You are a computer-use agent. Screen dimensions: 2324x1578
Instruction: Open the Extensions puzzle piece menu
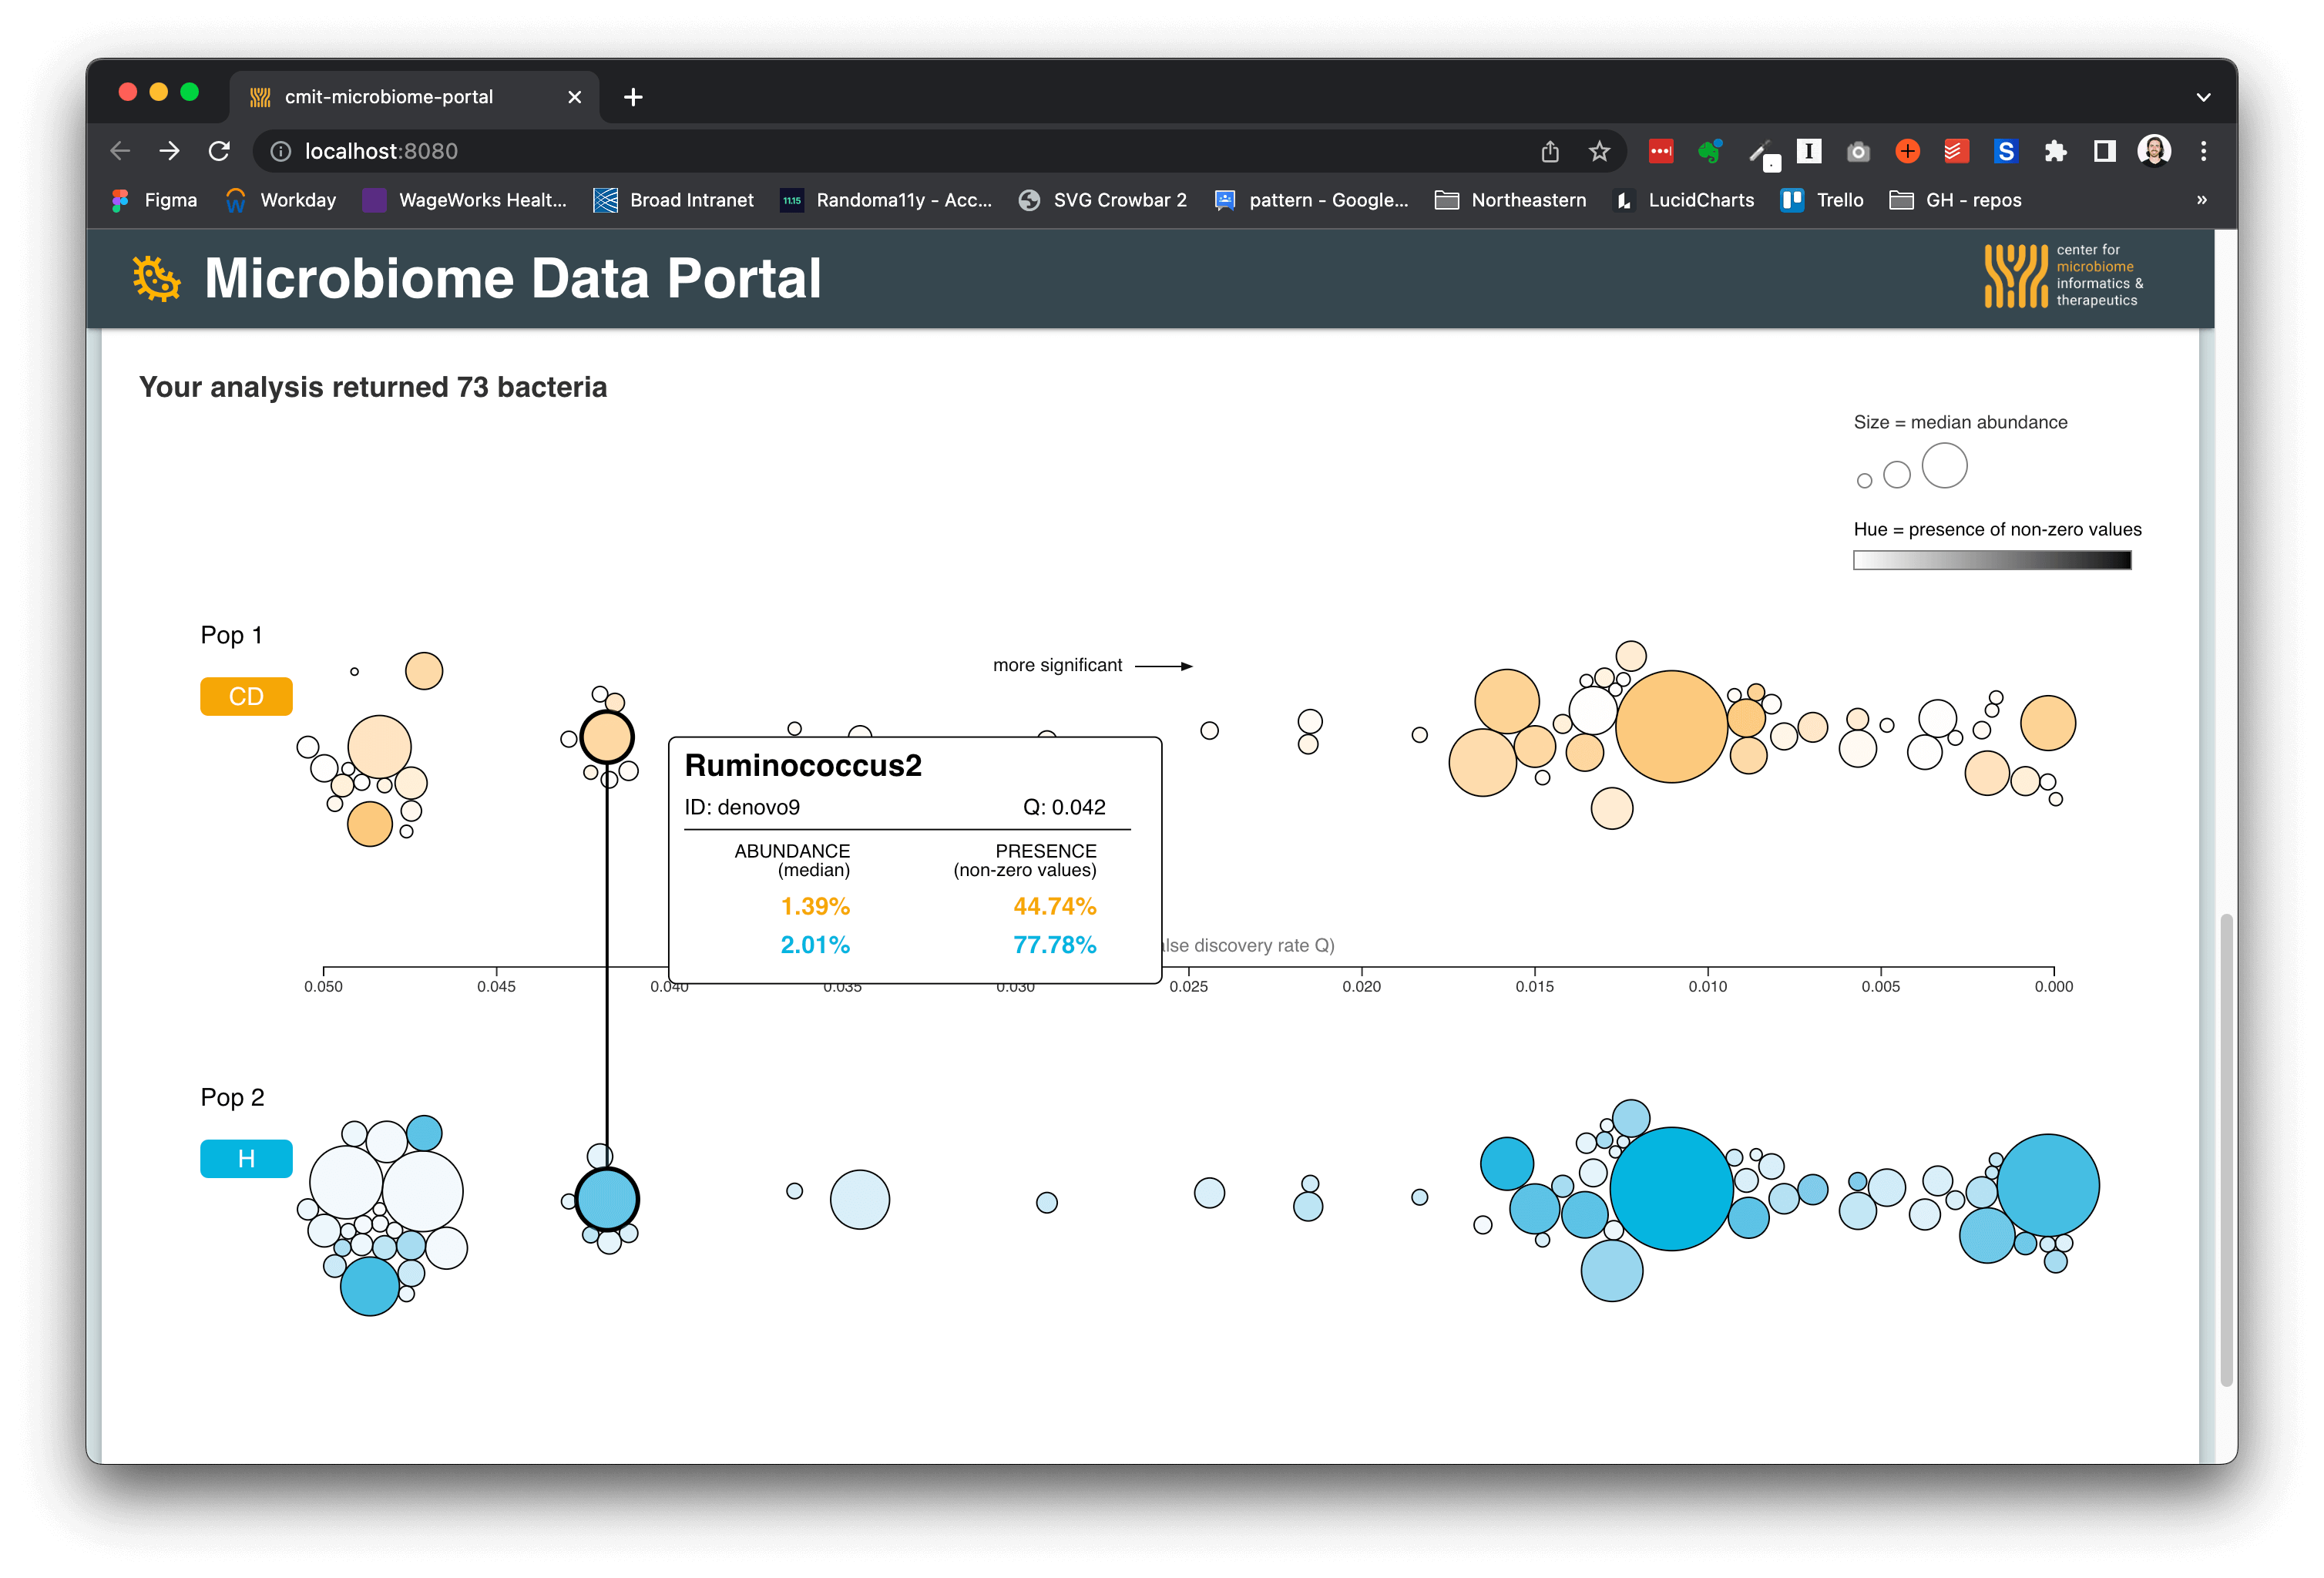click(2055, 151)
